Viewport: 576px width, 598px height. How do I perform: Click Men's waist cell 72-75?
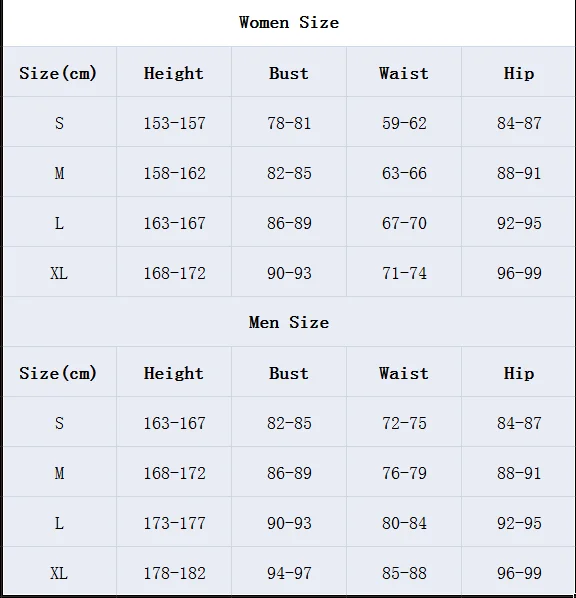tap(404, 423)
